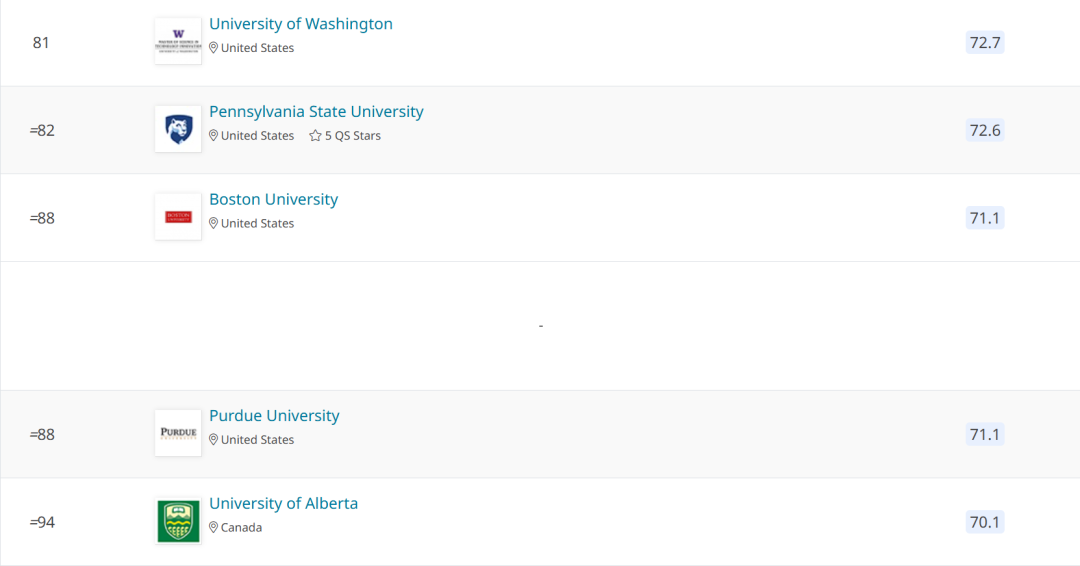Open the Pennsylvania State University link
The width and height of the screenshot is (1080, 566).
316,112
